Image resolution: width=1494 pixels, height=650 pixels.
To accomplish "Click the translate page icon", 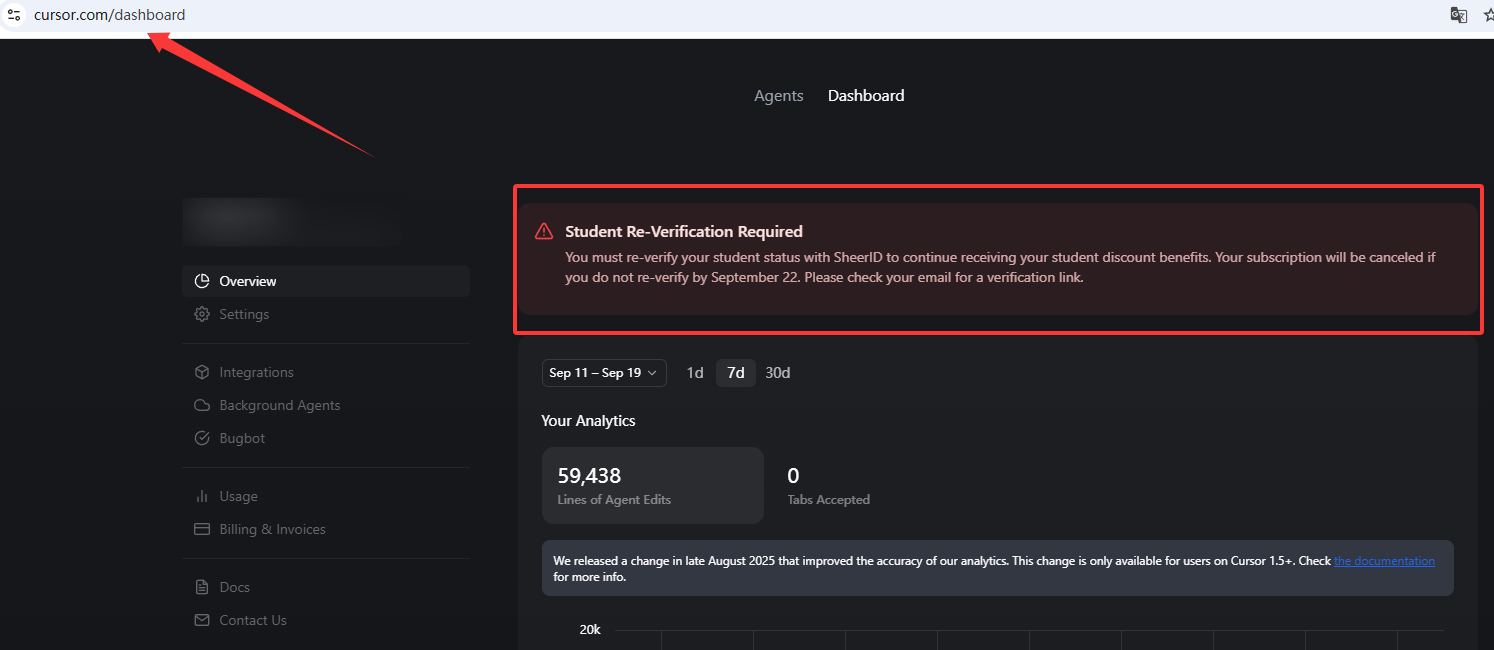I will coord(1459,15).
